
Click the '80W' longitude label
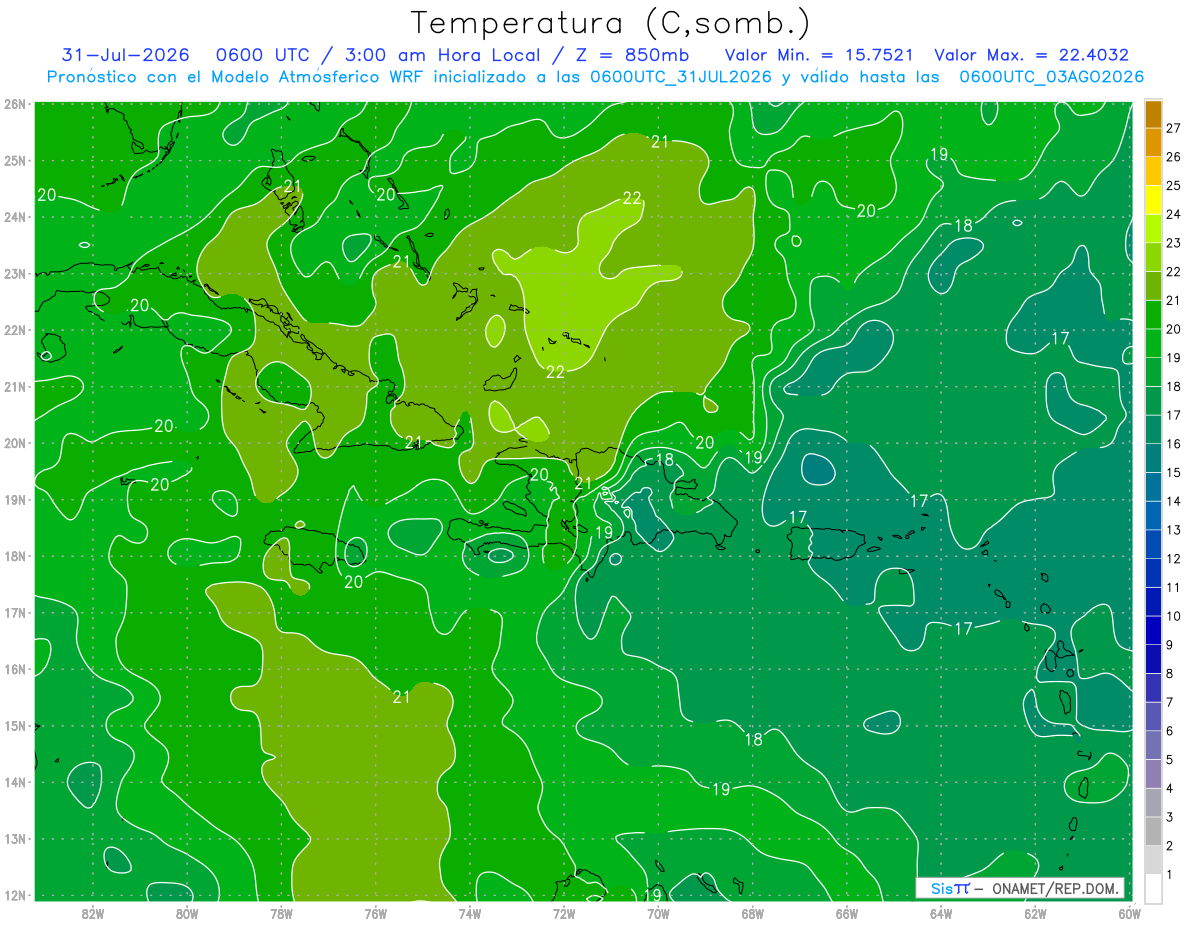click(187, 913)
